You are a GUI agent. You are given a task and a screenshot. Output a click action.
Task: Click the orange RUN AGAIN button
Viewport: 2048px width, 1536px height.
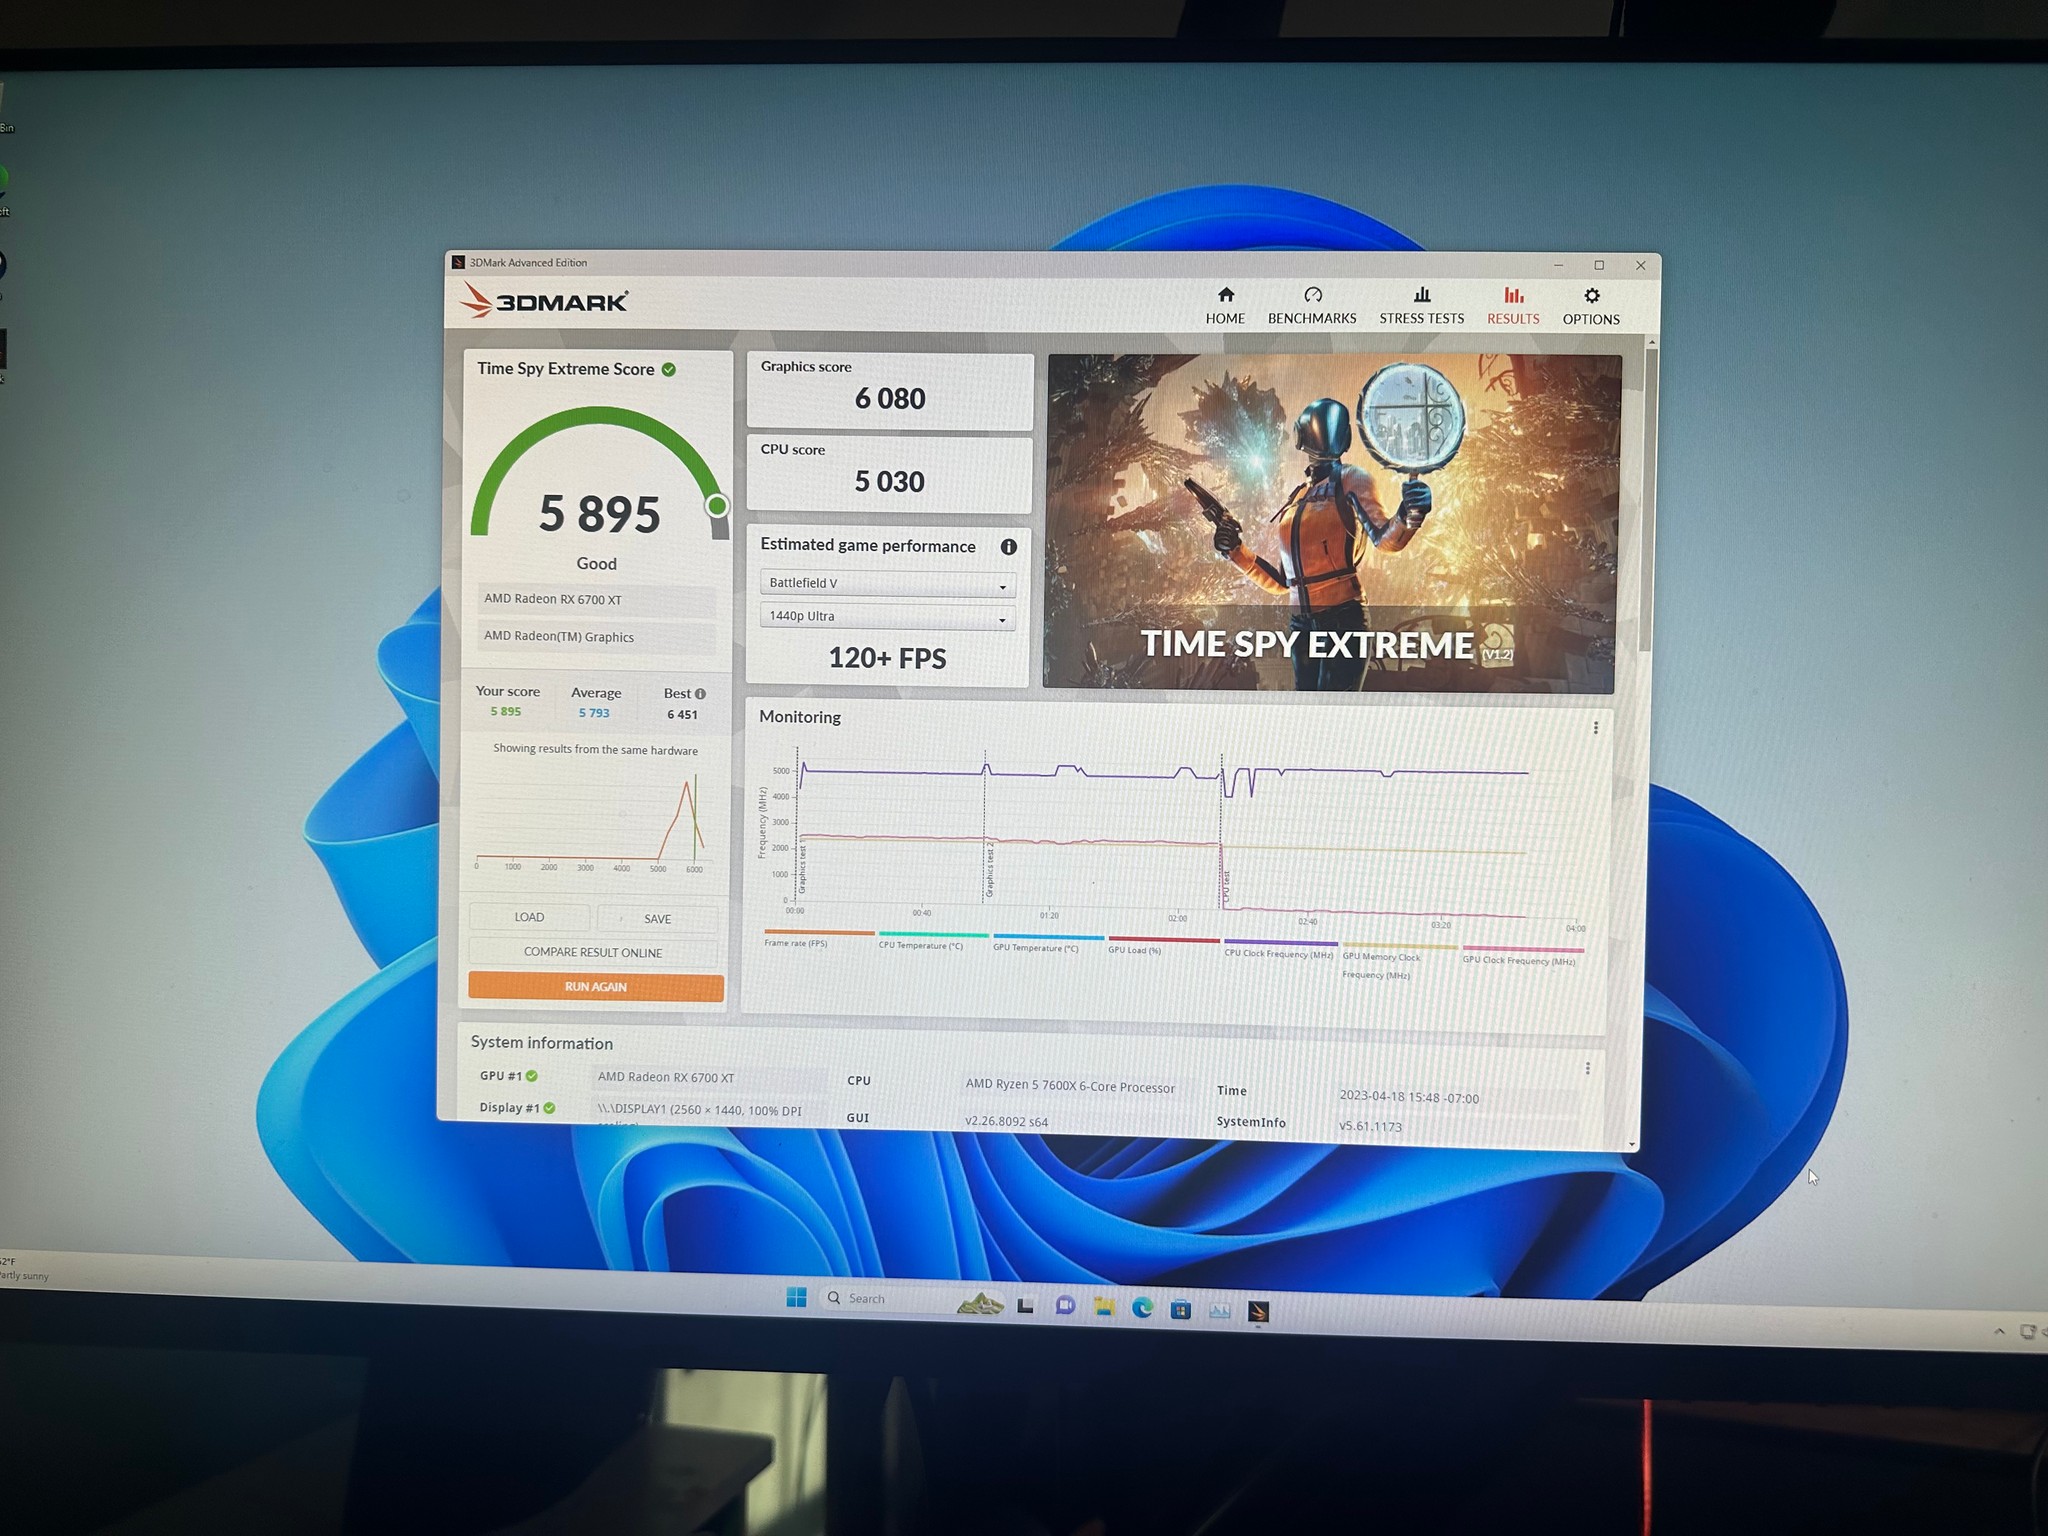(x=596, y=987)
